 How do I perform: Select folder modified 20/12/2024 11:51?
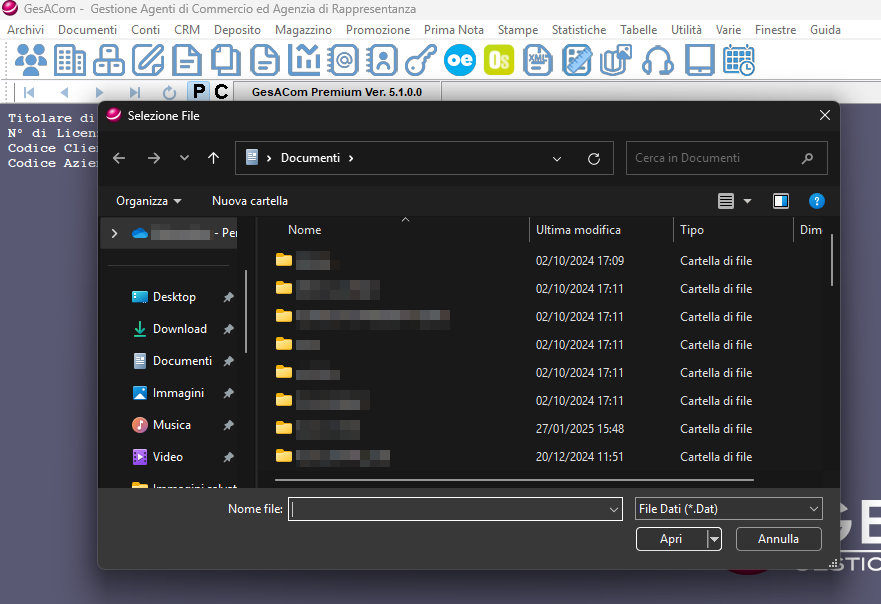(514, 457)
